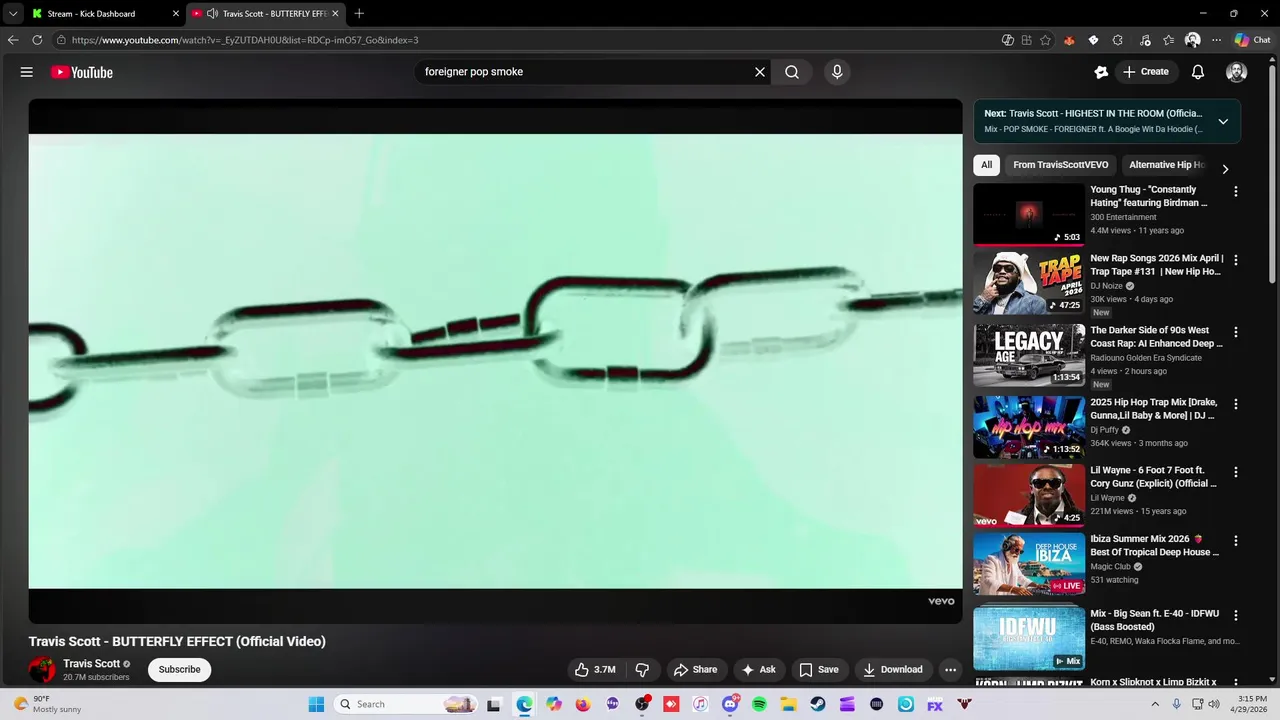Click the Share button
The width and height of the screenshot is (1280, 720).
tap(695, 670)
